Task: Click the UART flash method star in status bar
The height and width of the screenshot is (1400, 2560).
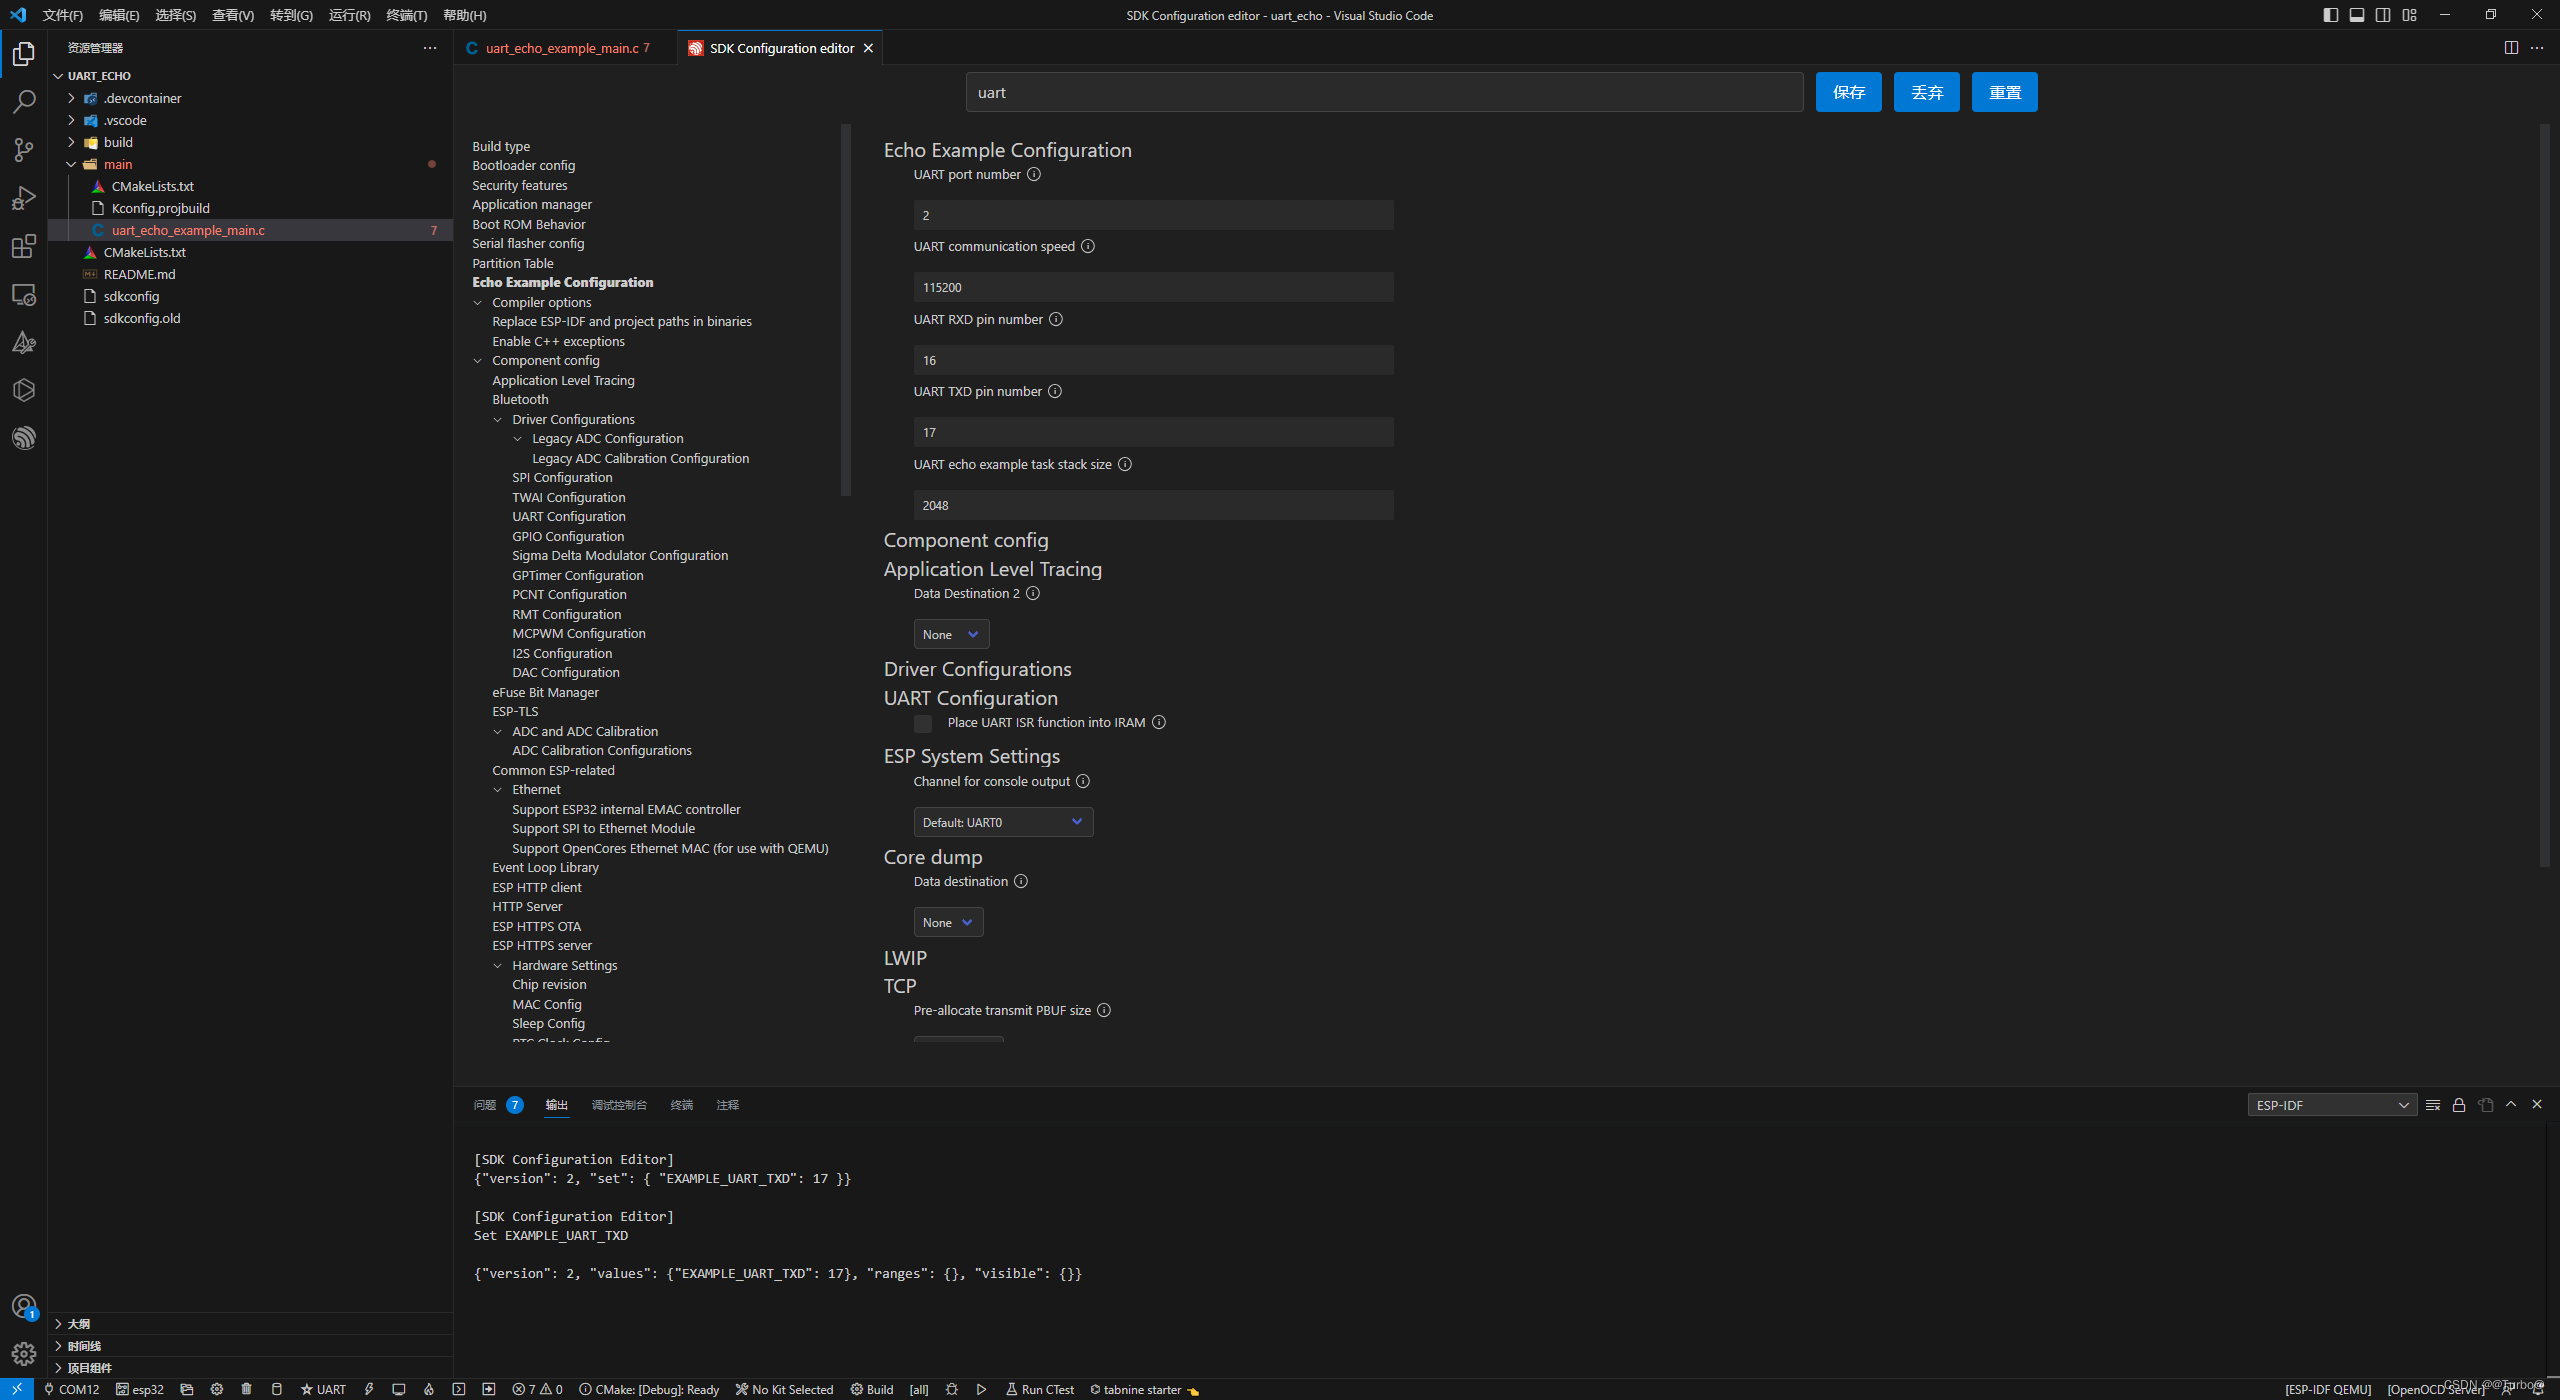Action: 323,1389
